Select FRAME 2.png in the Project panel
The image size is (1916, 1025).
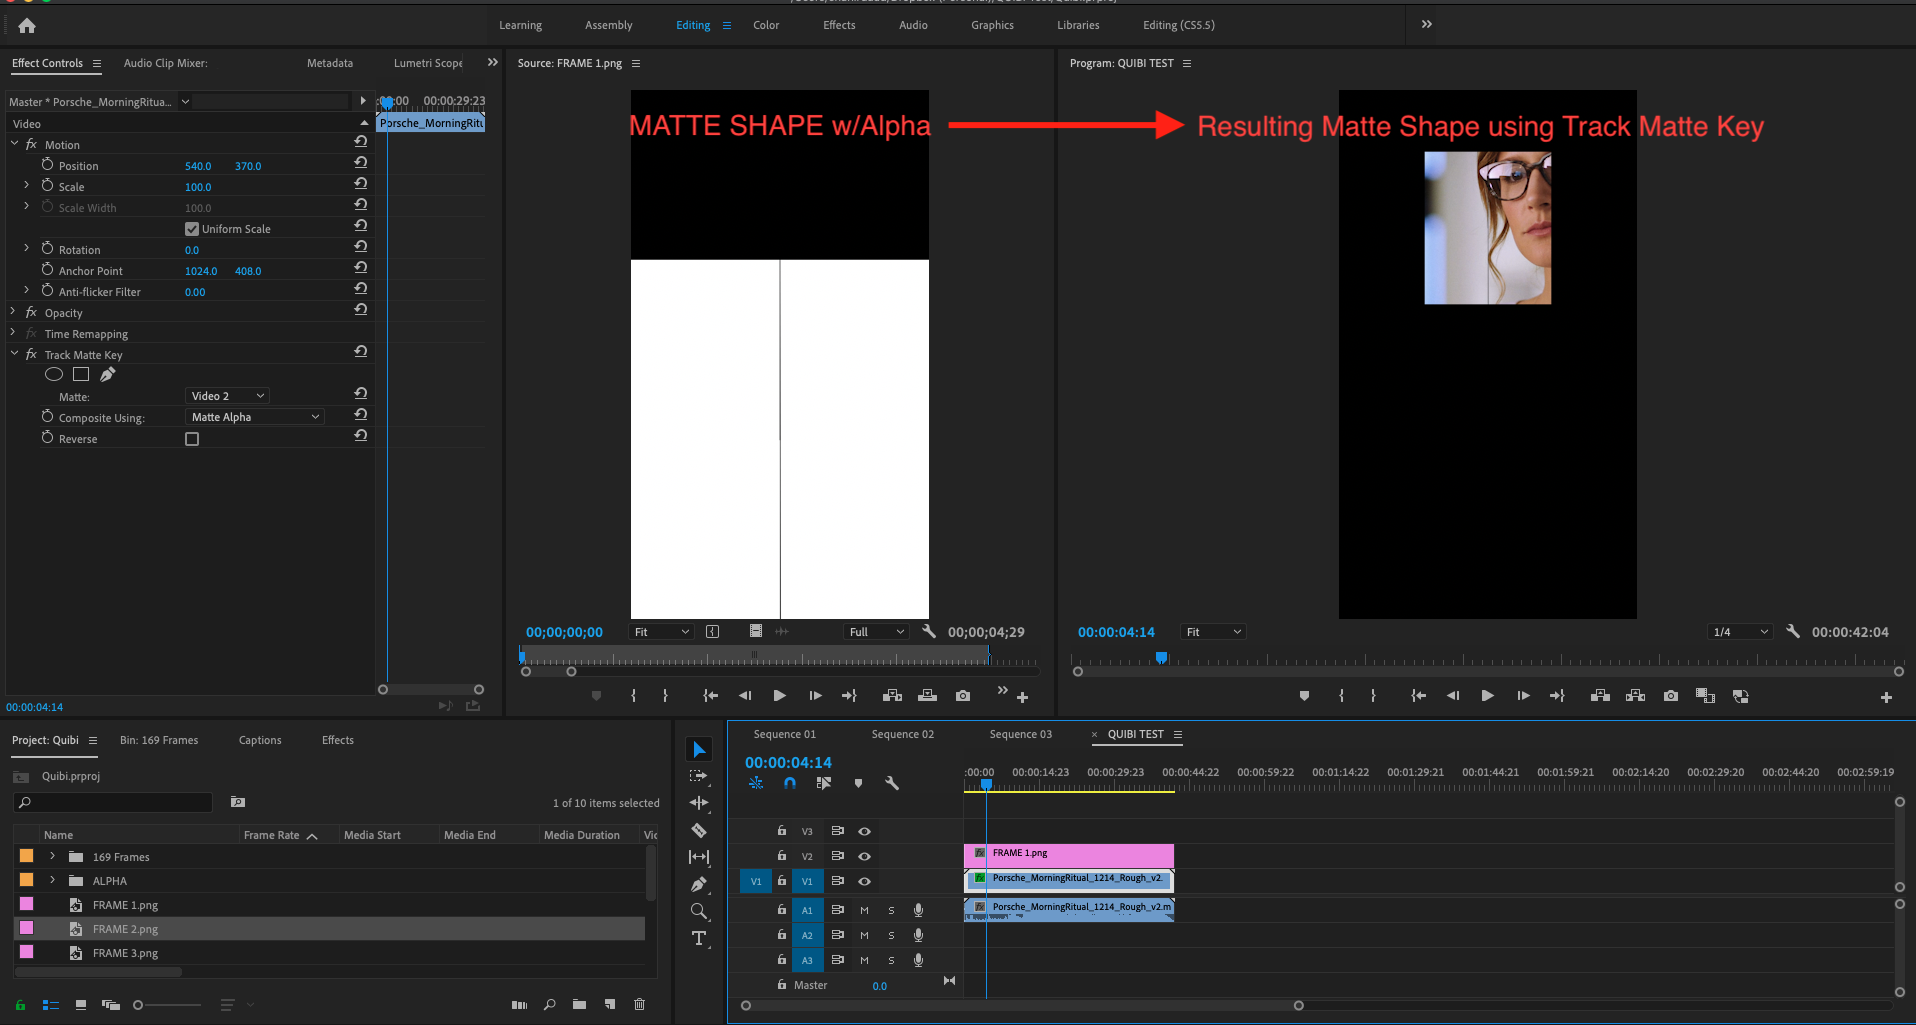125,928
